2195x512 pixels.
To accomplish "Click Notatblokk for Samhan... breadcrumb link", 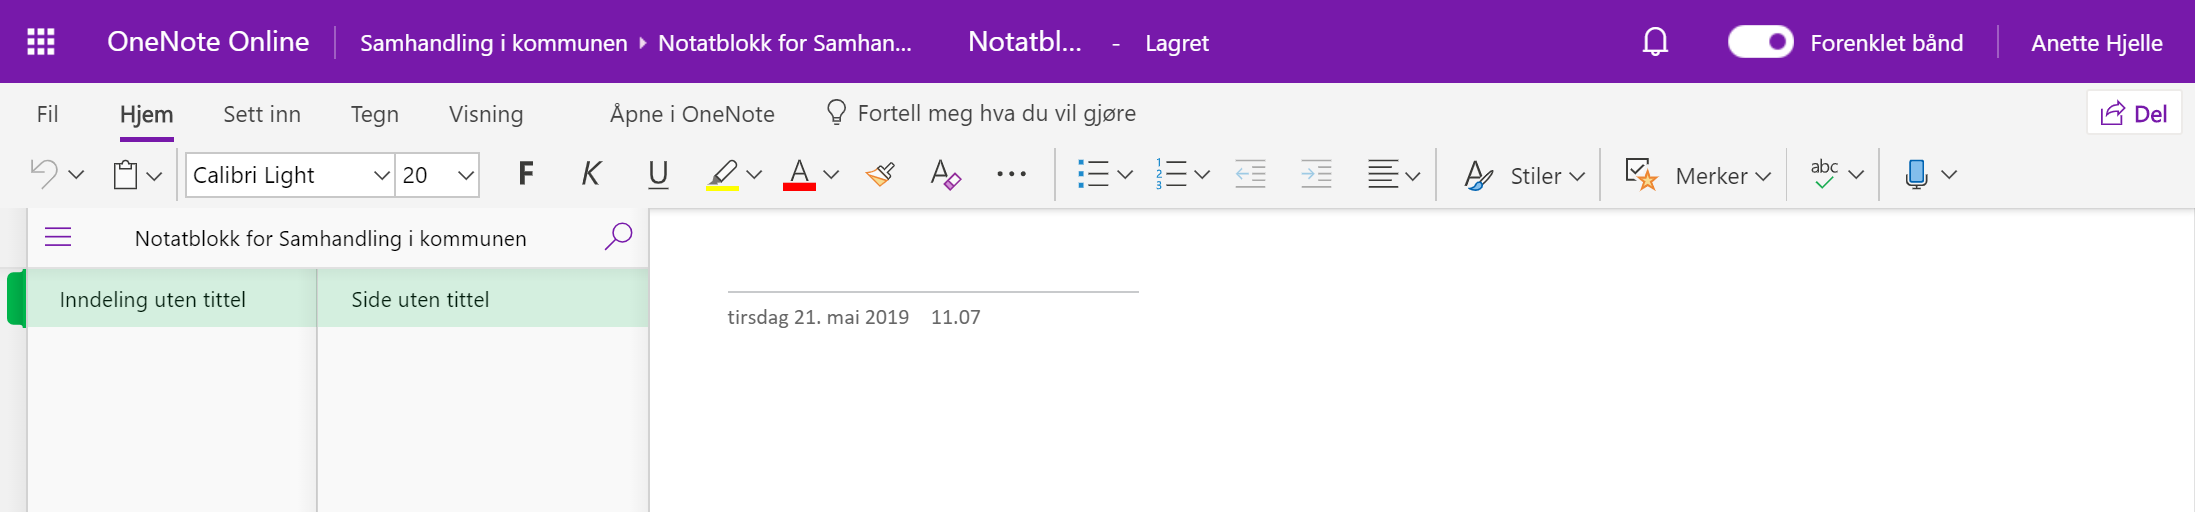I will point(785,43).
